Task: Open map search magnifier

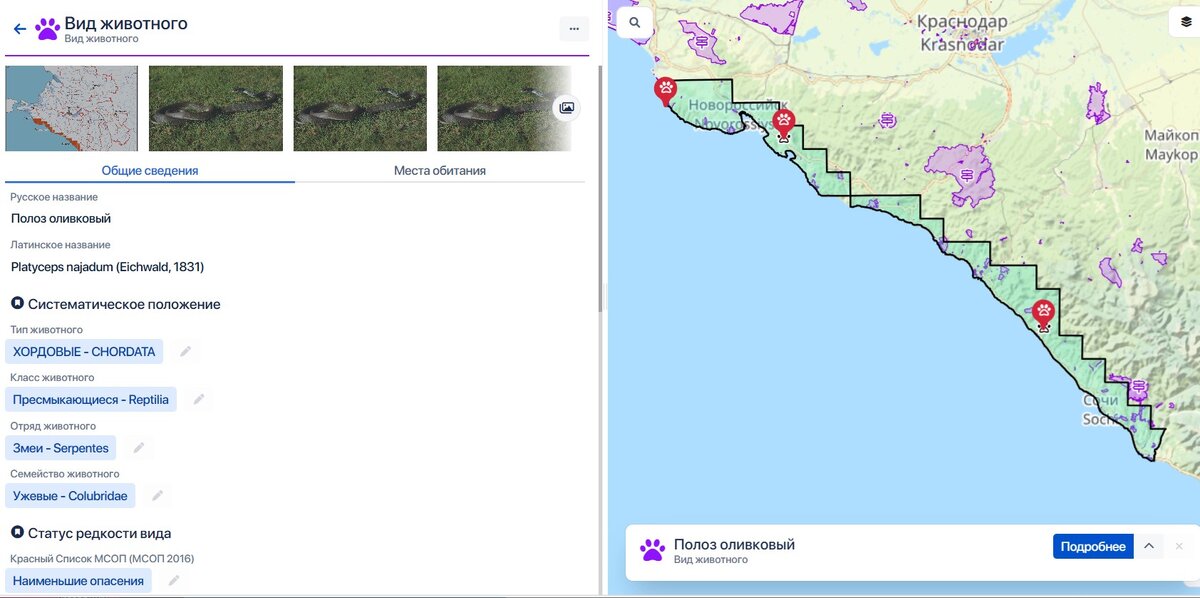Action: pyautogui.click(x=635, y=22)
